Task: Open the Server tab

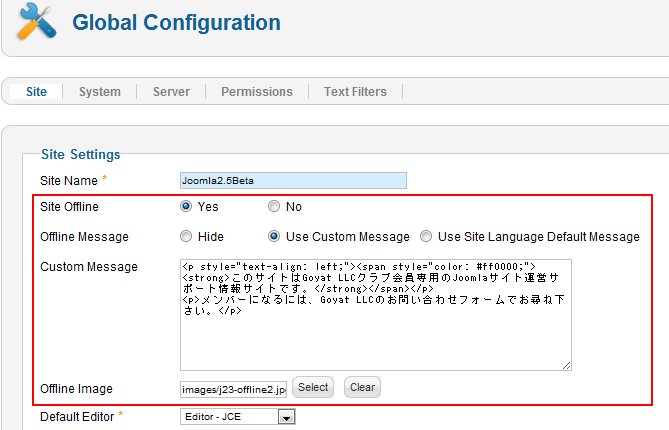Action: pyautogui.click(x=172, y=92)
